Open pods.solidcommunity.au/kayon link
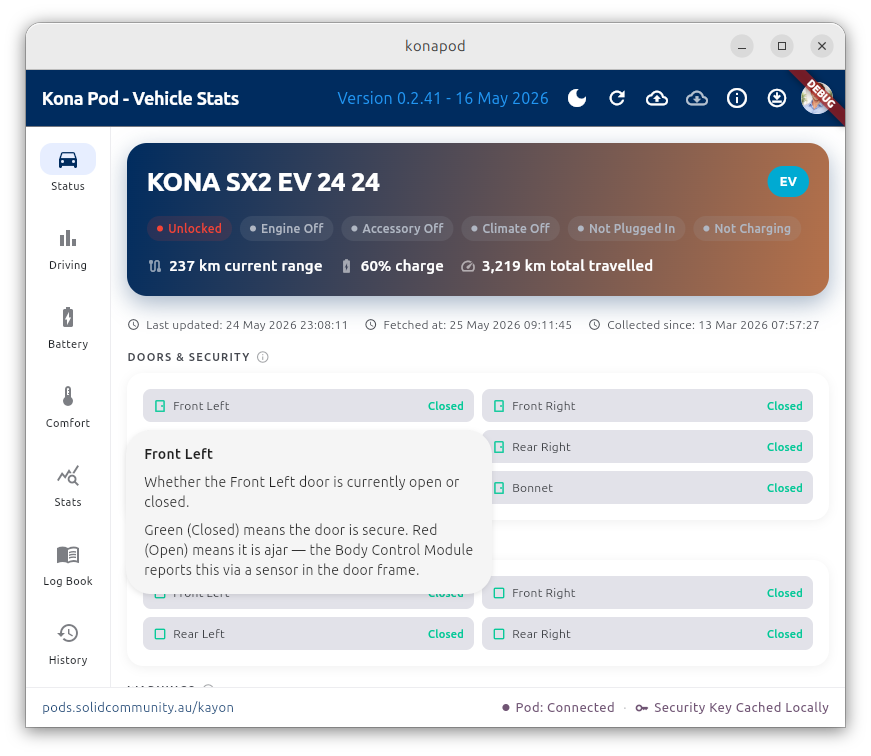Image resolution: width=871 pixels, height=756 pixels. click(x=138, y=707)
